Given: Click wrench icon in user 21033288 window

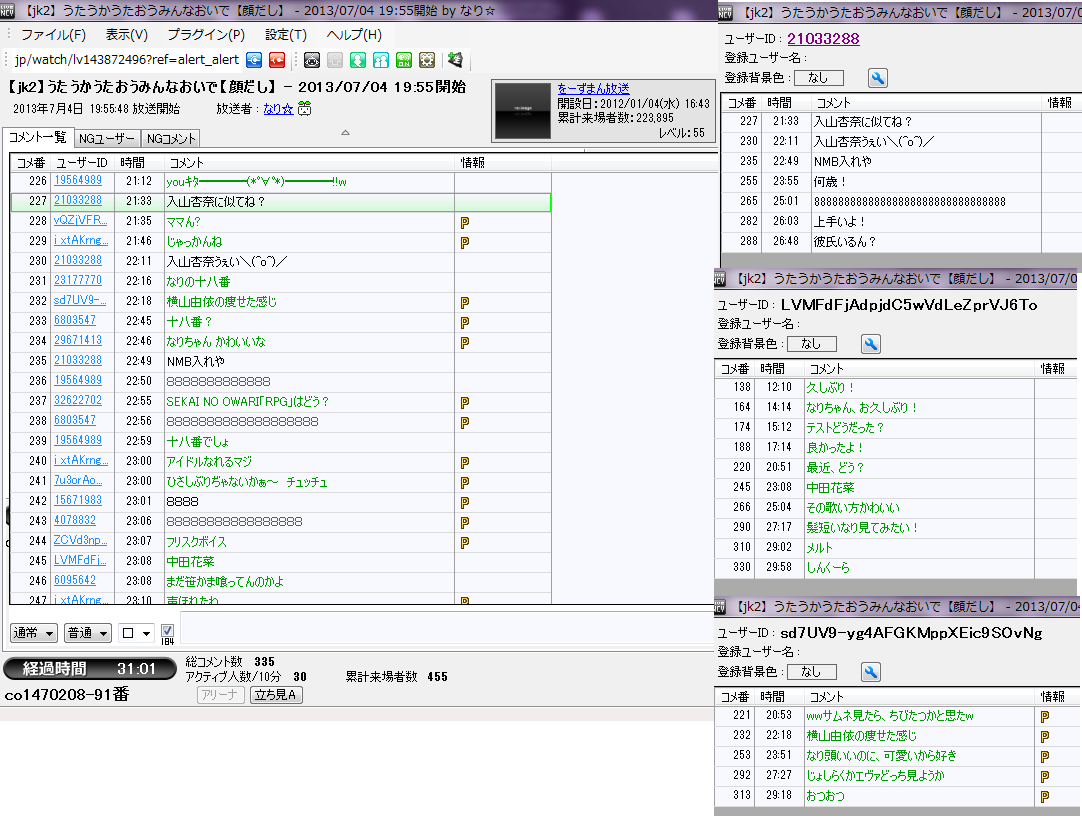Looking at the screenshot, I should (877, 78).
